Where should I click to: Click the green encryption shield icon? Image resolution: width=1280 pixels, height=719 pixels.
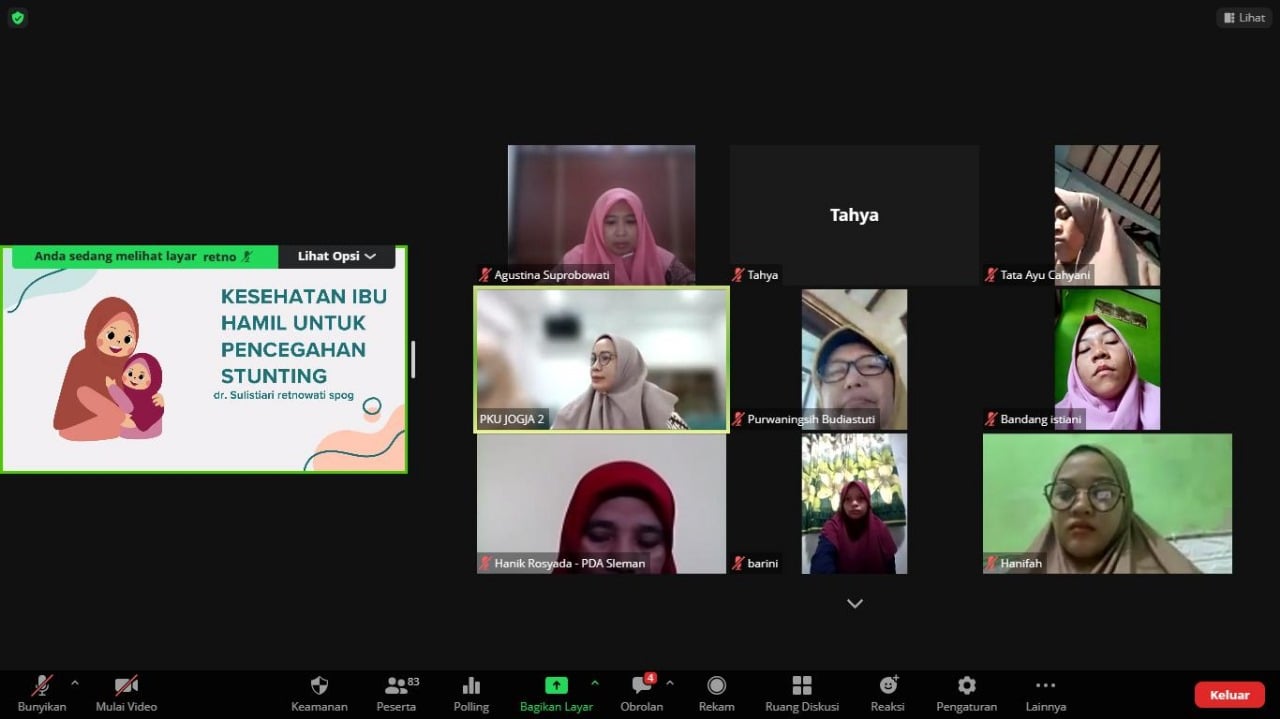(x=17, y=17)
